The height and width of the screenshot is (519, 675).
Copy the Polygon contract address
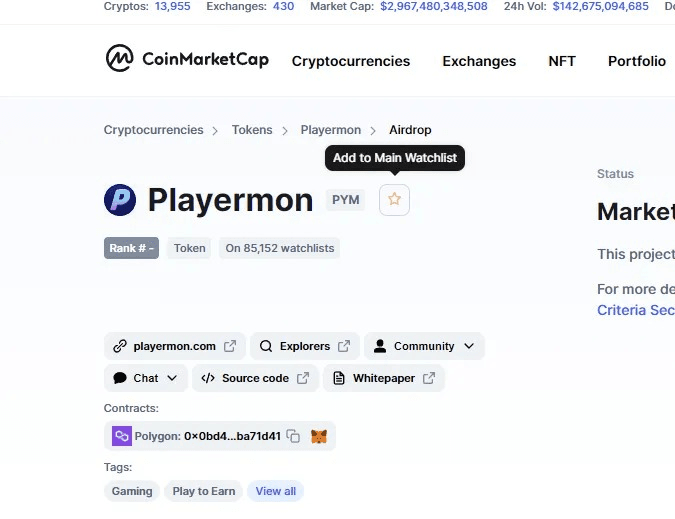pyautogui.click(x=293, y=436)
